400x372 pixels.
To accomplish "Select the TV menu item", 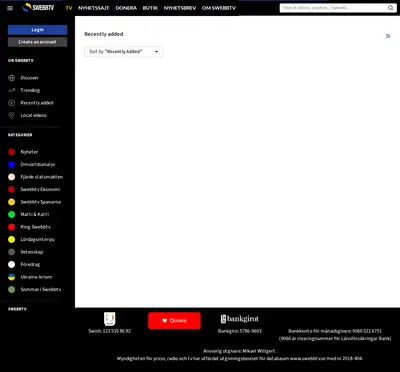I will (69, 8).
